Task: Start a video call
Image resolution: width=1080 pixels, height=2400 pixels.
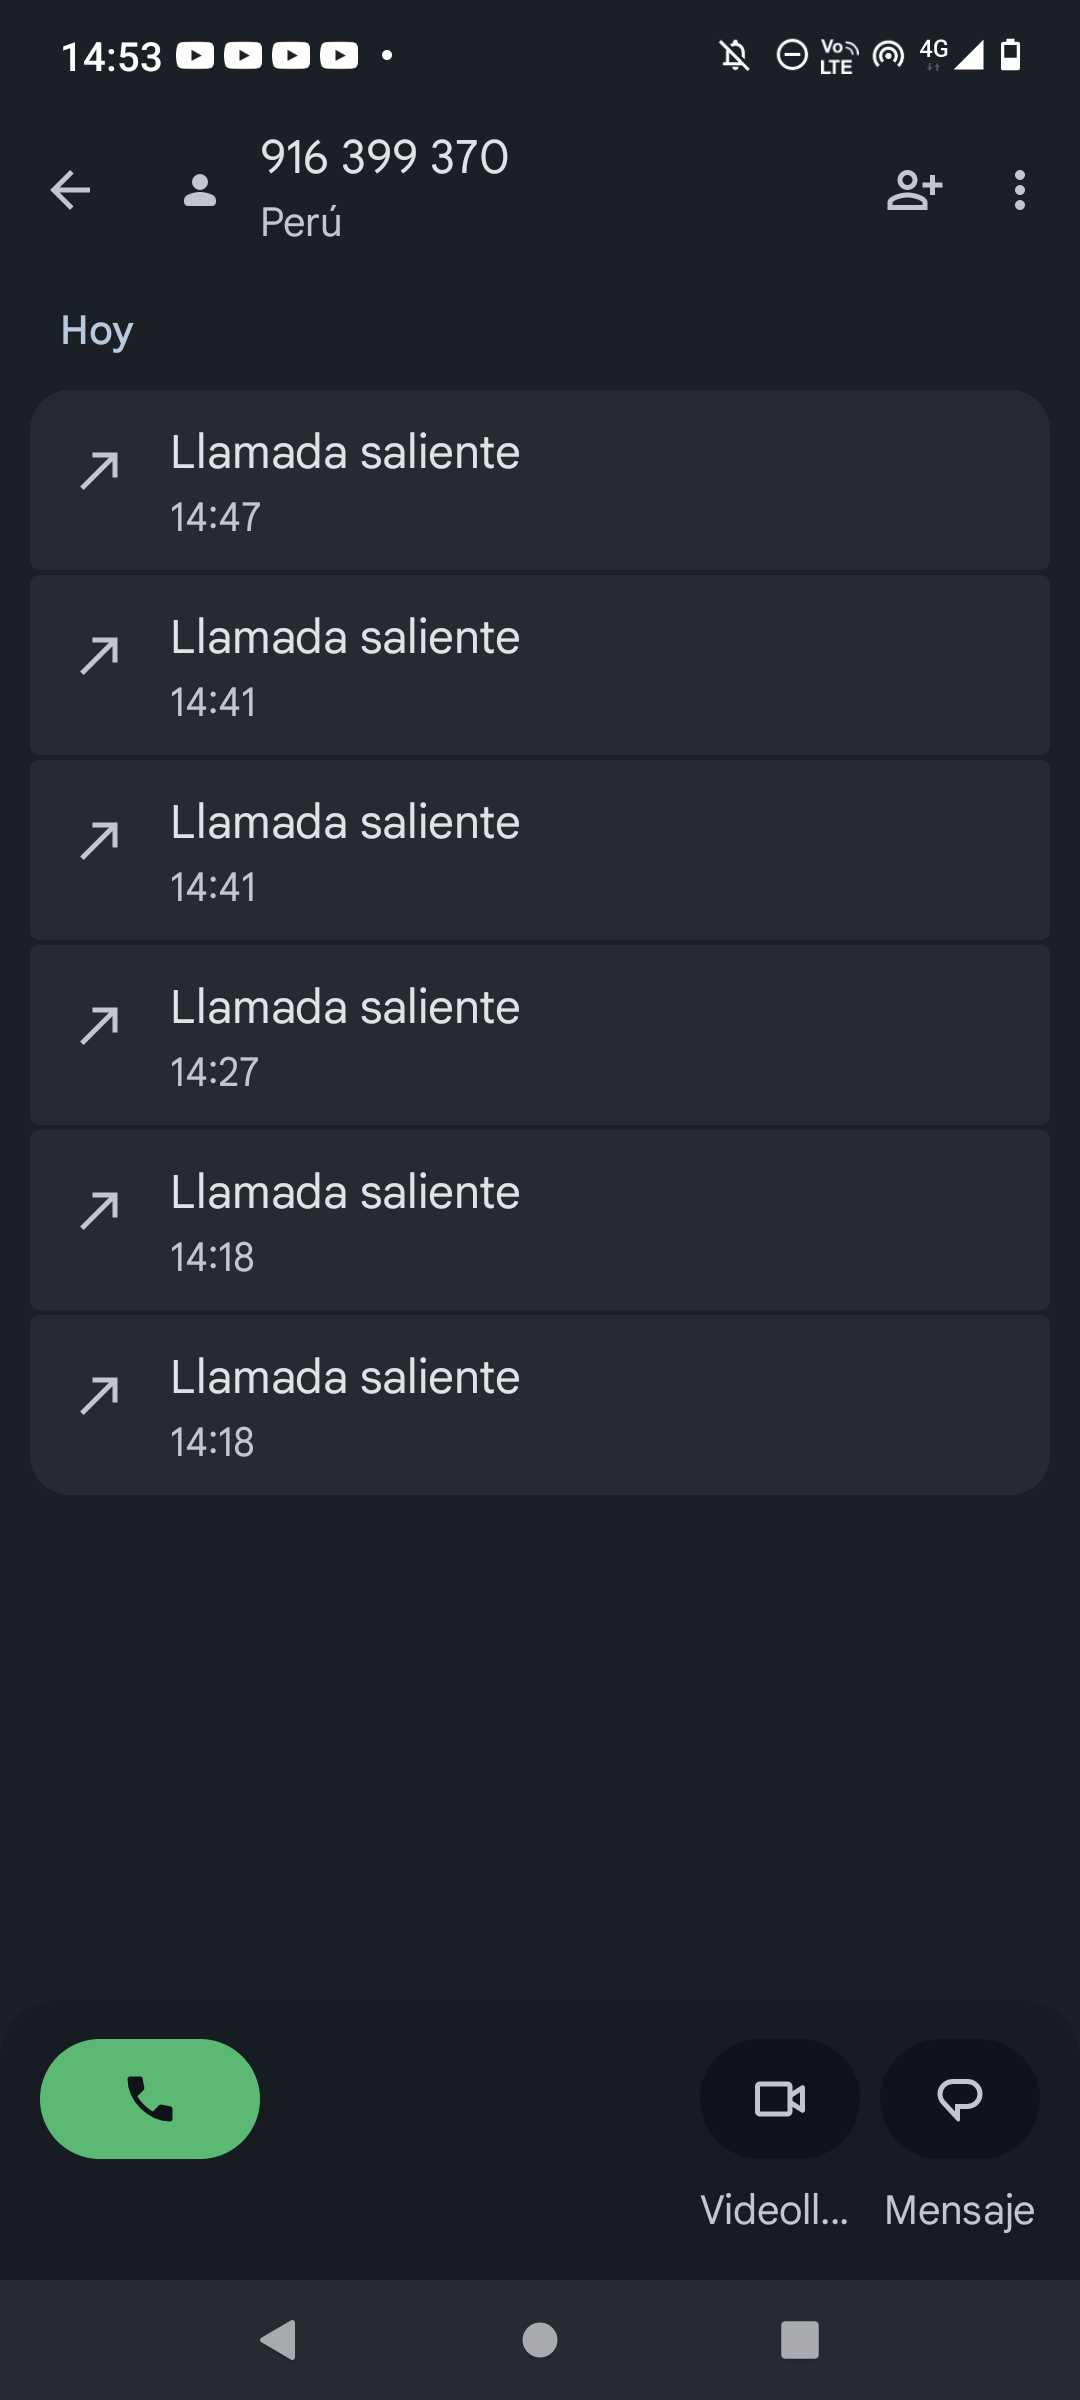Action: click(x=779, y=2098)
